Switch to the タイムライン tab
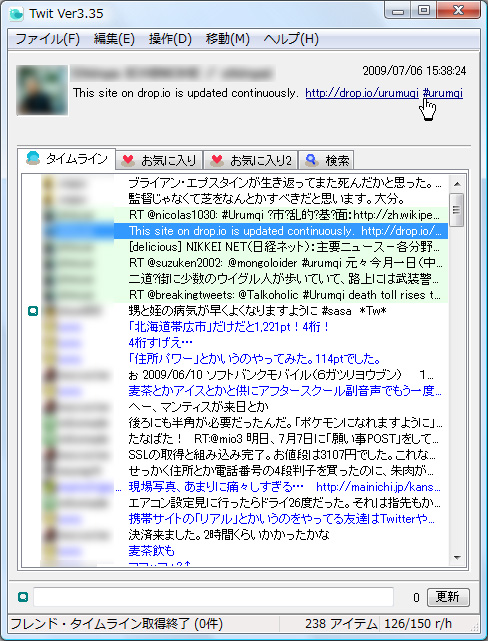Screen dimensions: 488x641 click(67, 158)
